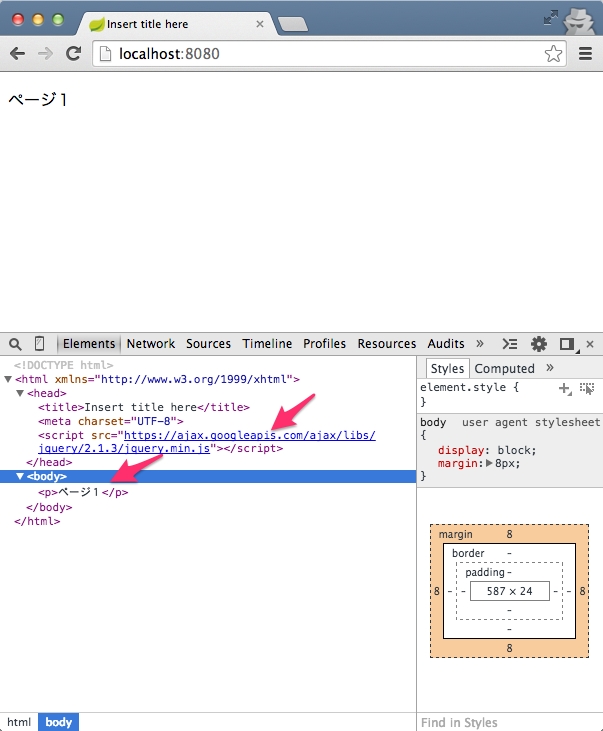The image size is (603, 731).
Task: Click the fullscreen arrows icon in title bar
Action: click(551, 18)
